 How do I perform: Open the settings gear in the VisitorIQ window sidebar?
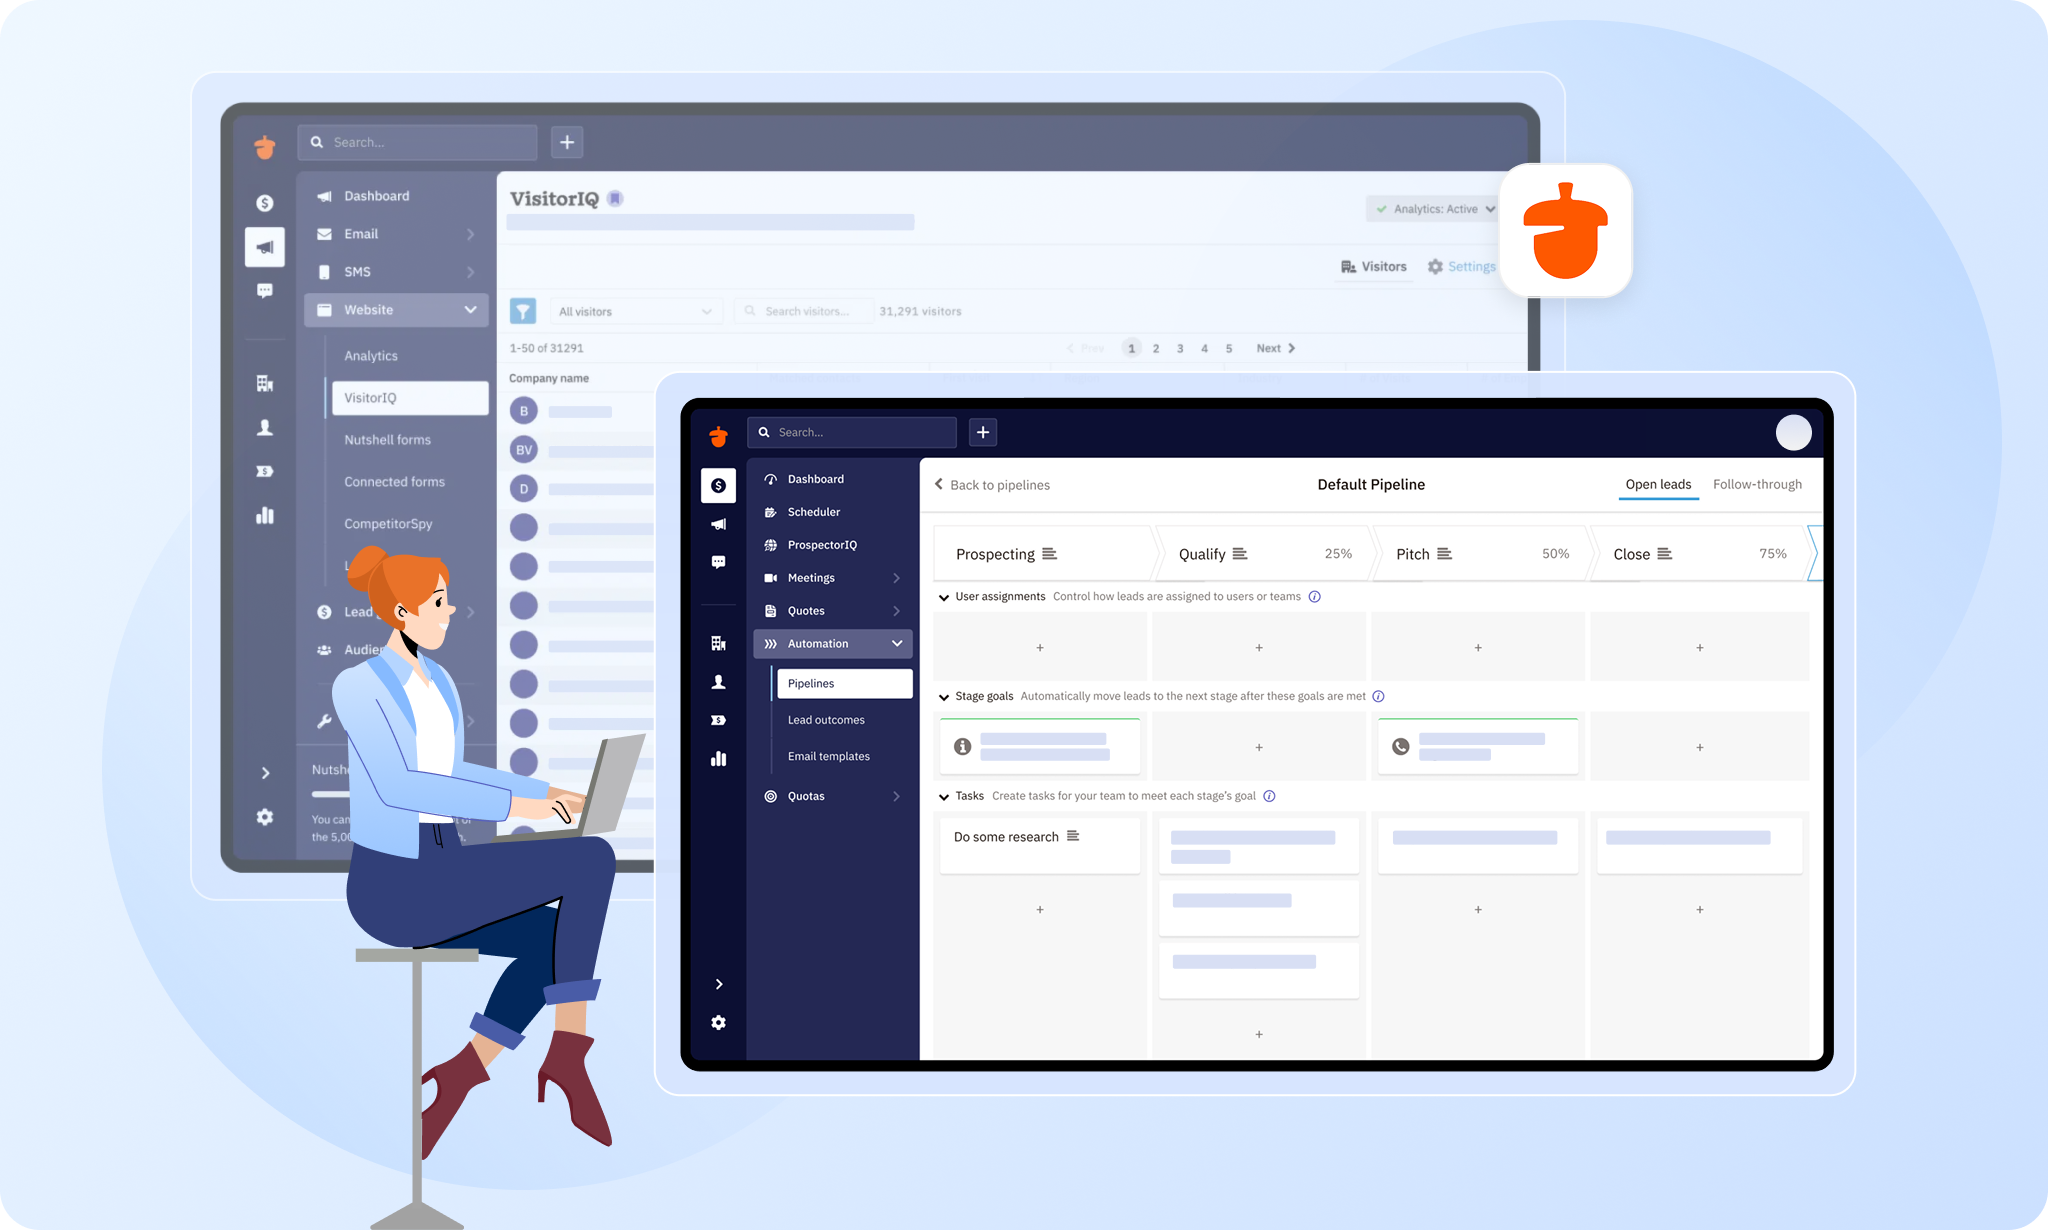(x=265, y=817)
